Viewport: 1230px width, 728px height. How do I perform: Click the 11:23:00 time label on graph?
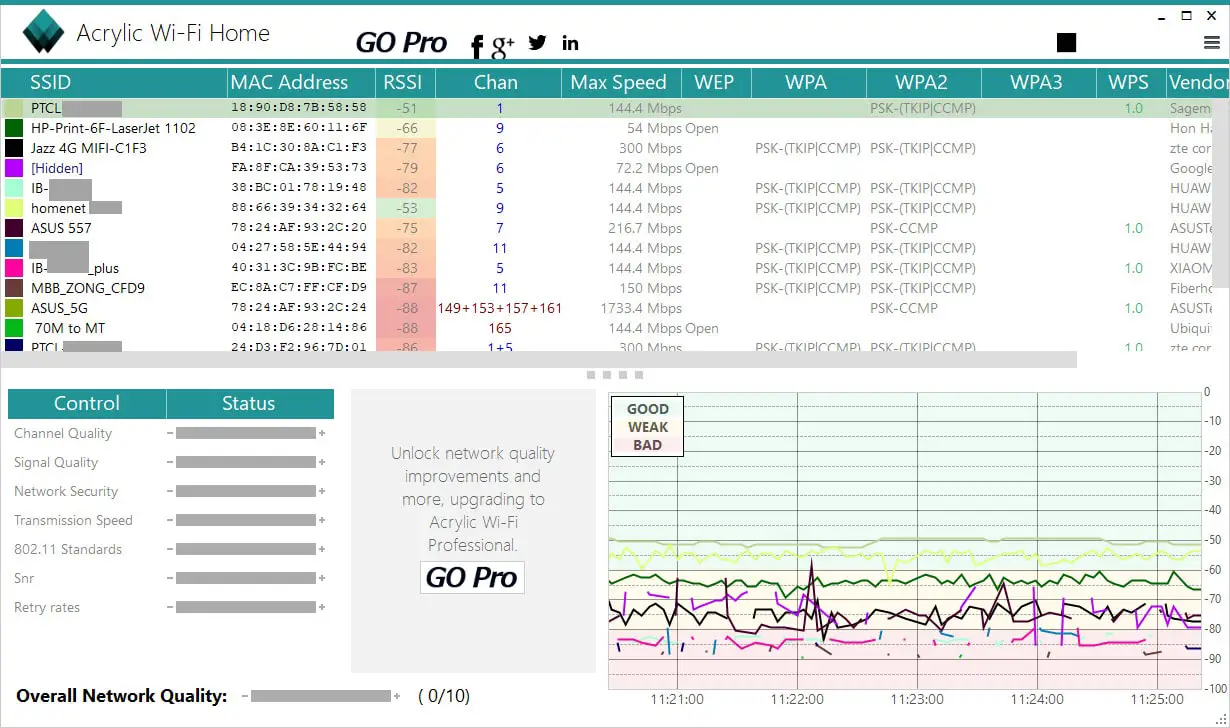917,699
